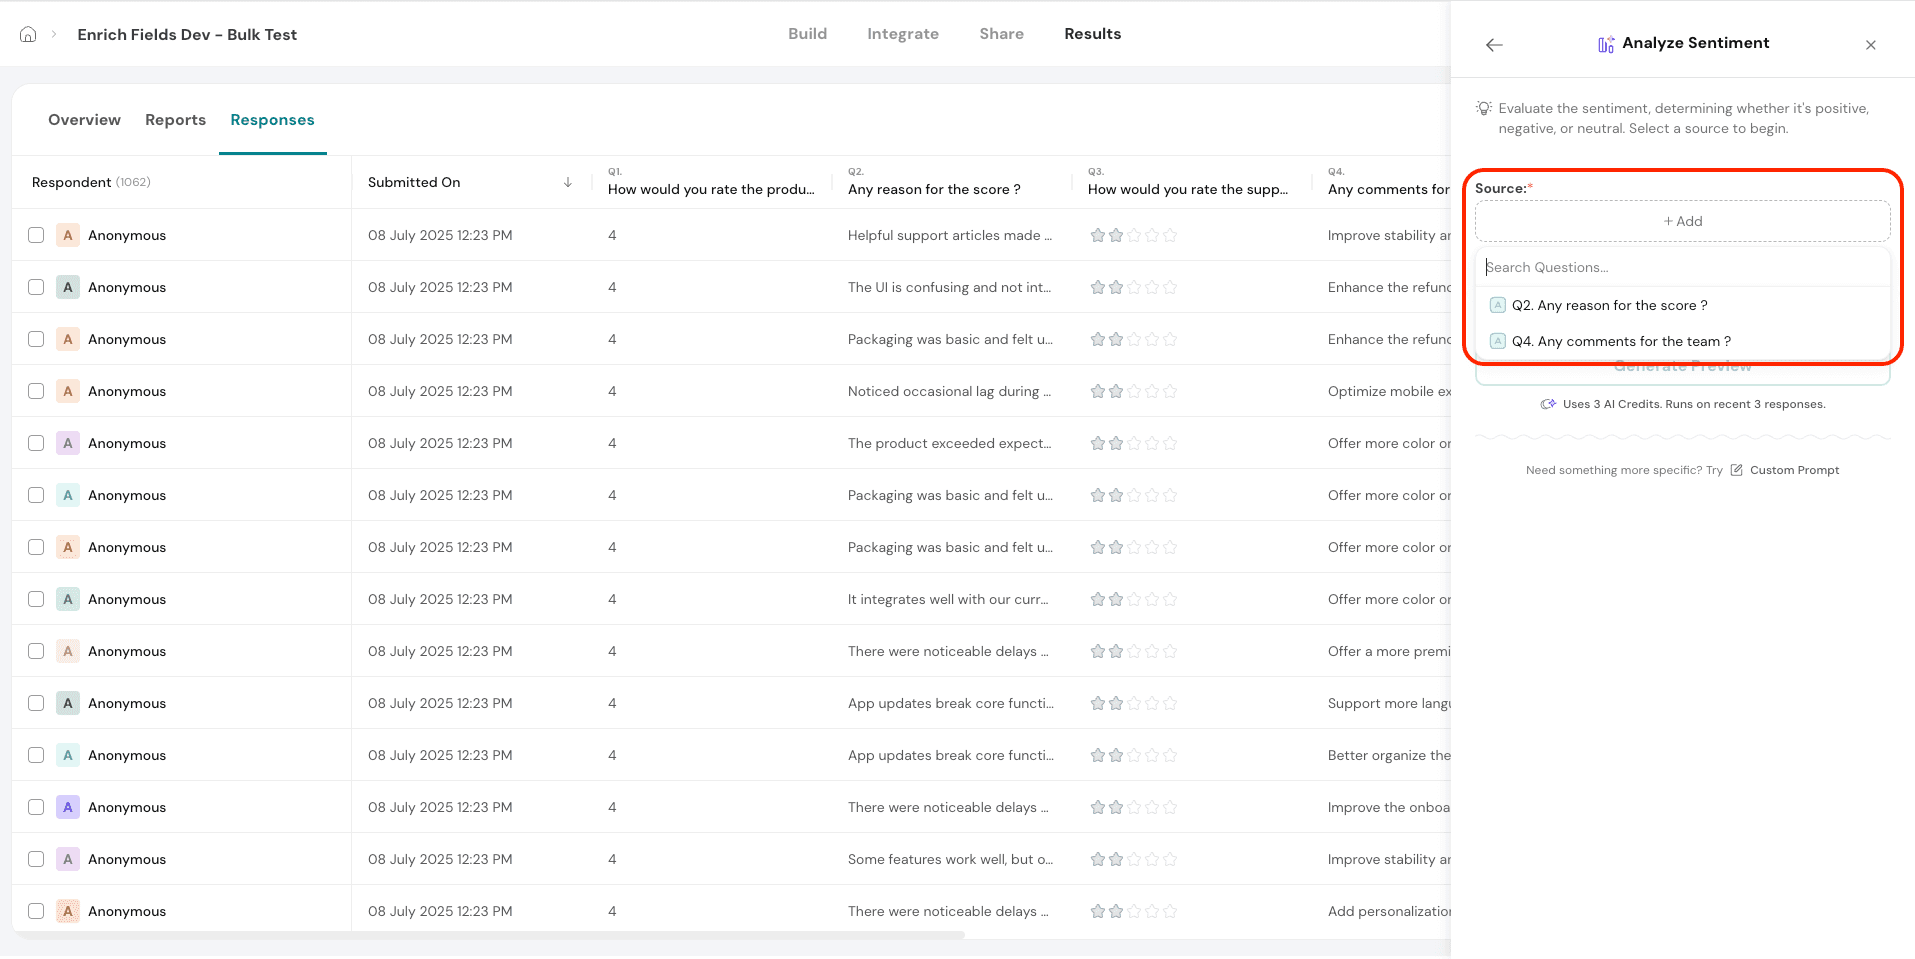Go back using the panel's left arrow
Screen dimensions: 1915x959
pos(1494,45)
